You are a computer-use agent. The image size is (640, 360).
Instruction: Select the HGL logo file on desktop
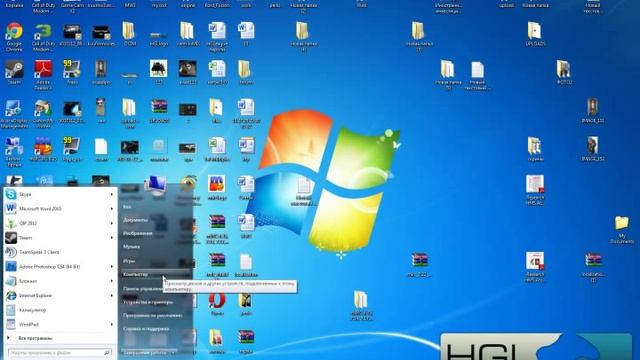[158, 39]
